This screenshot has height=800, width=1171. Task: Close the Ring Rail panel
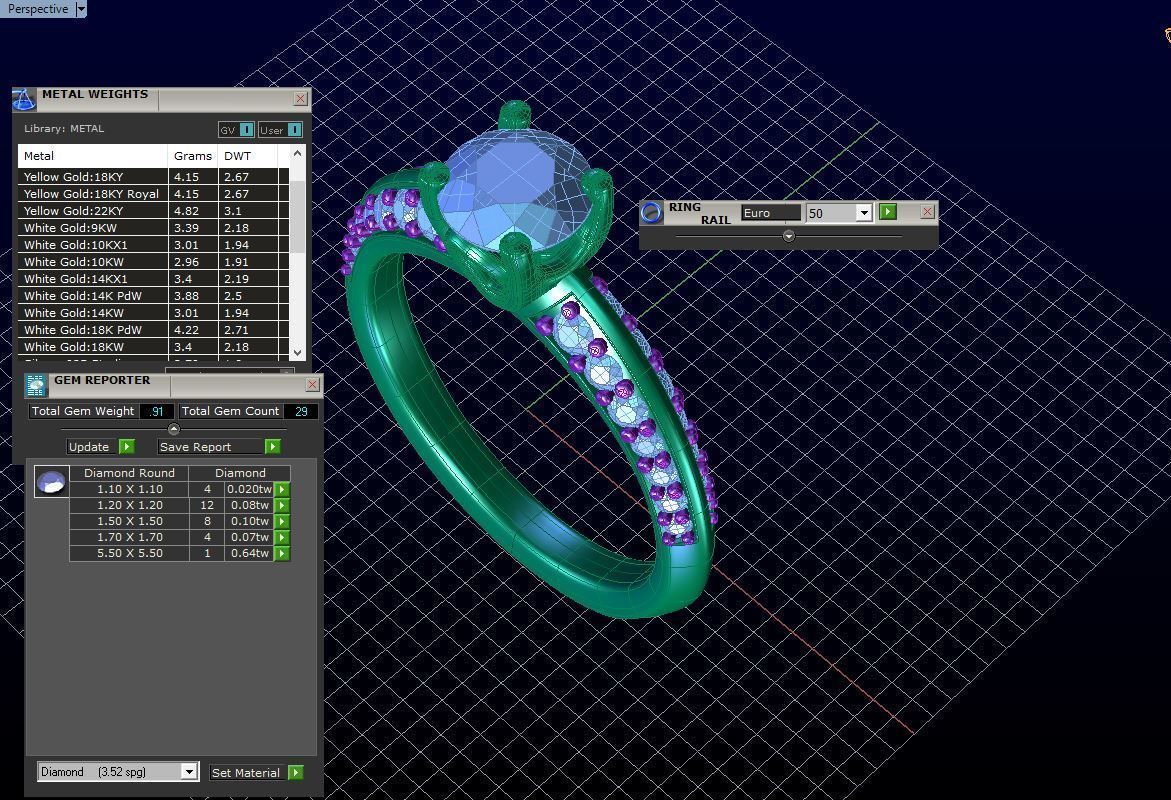[927, 212]
